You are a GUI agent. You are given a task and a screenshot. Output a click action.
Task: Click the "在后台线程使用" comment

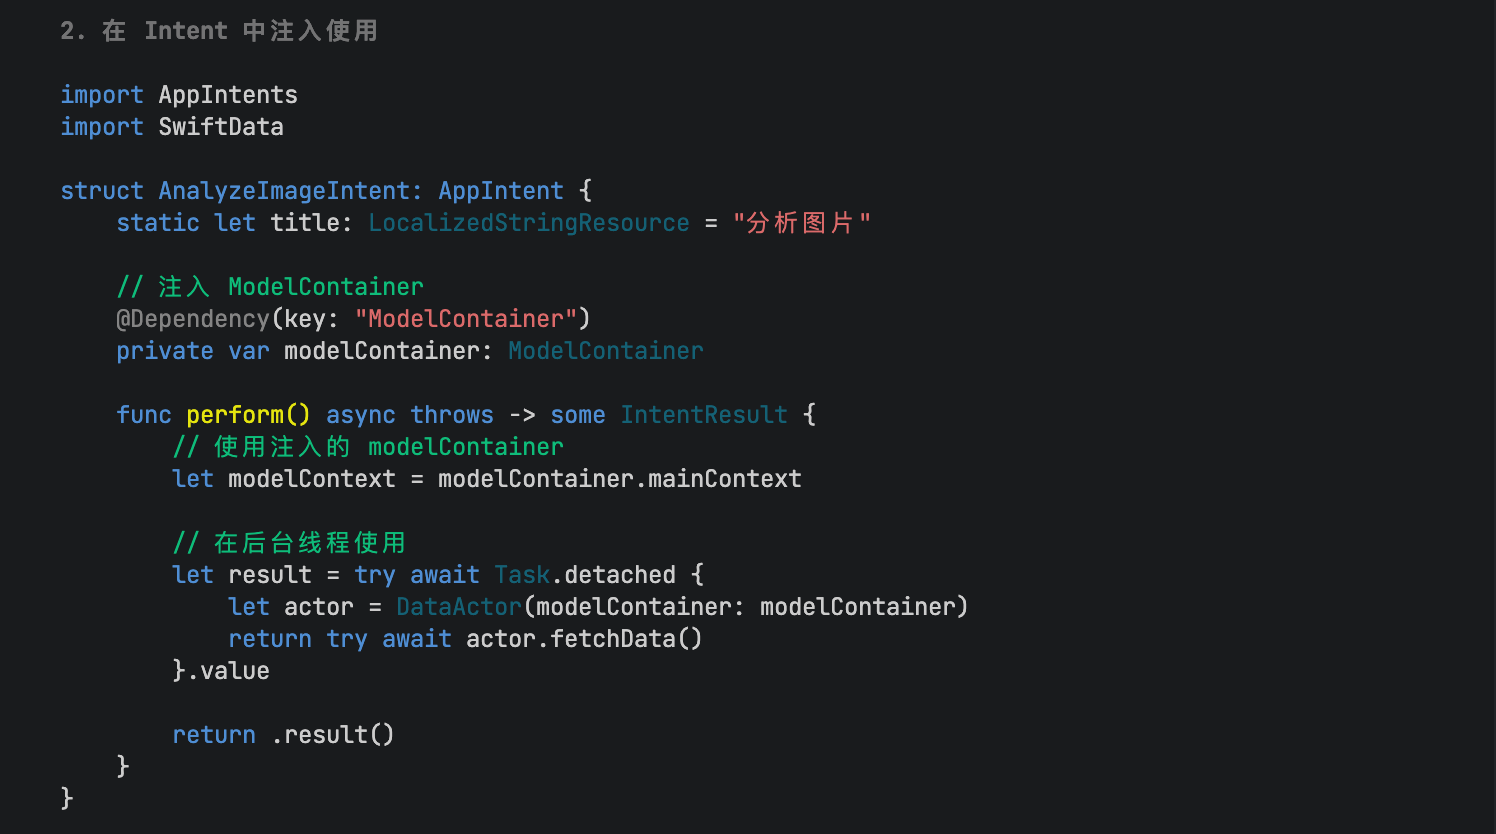[x=290, y=543]
